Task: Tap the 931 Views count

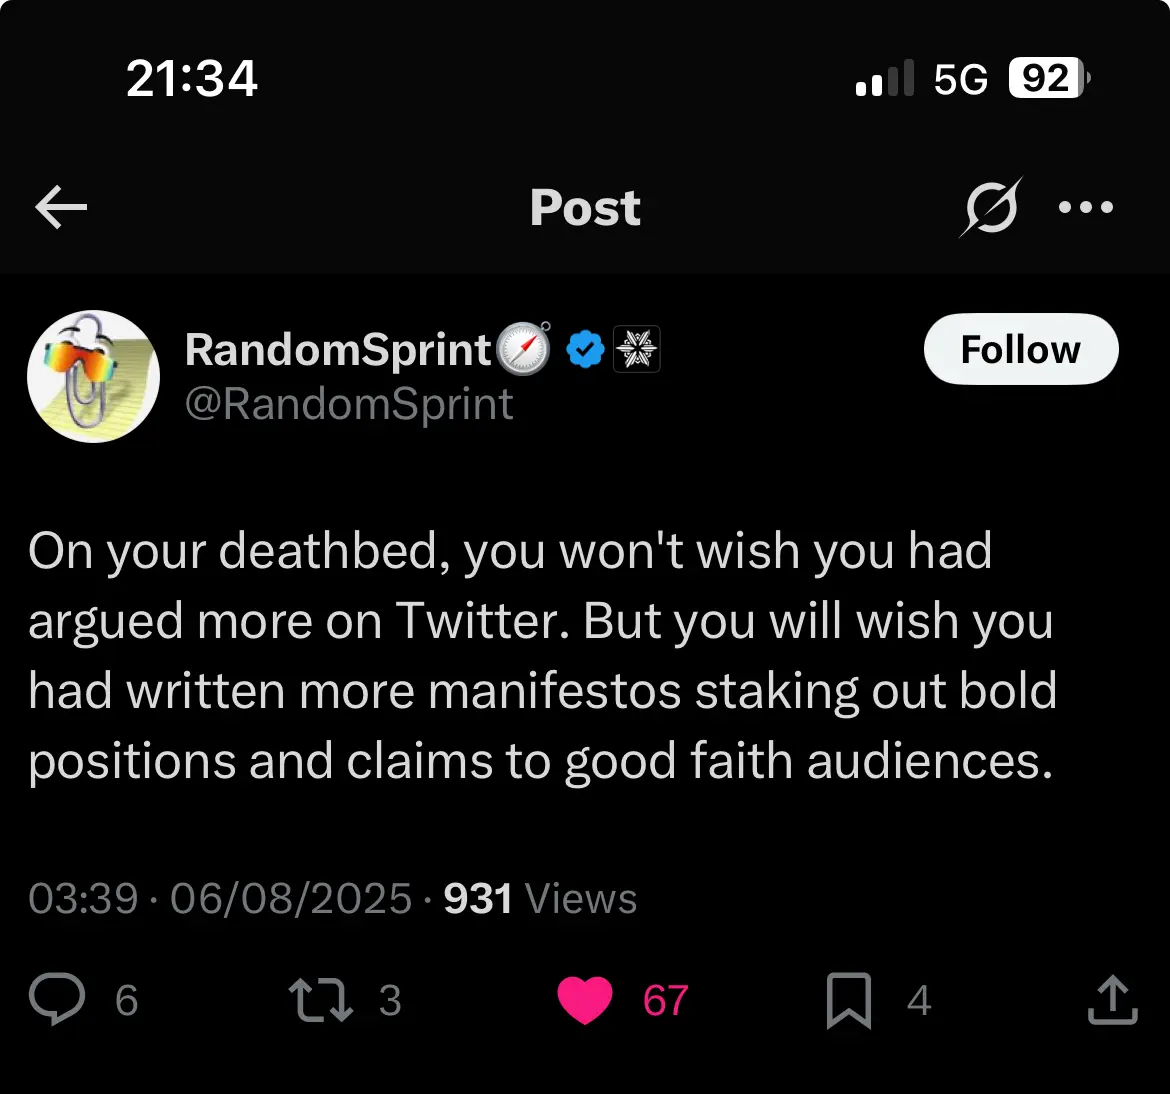Action: (x=540, y=898)
